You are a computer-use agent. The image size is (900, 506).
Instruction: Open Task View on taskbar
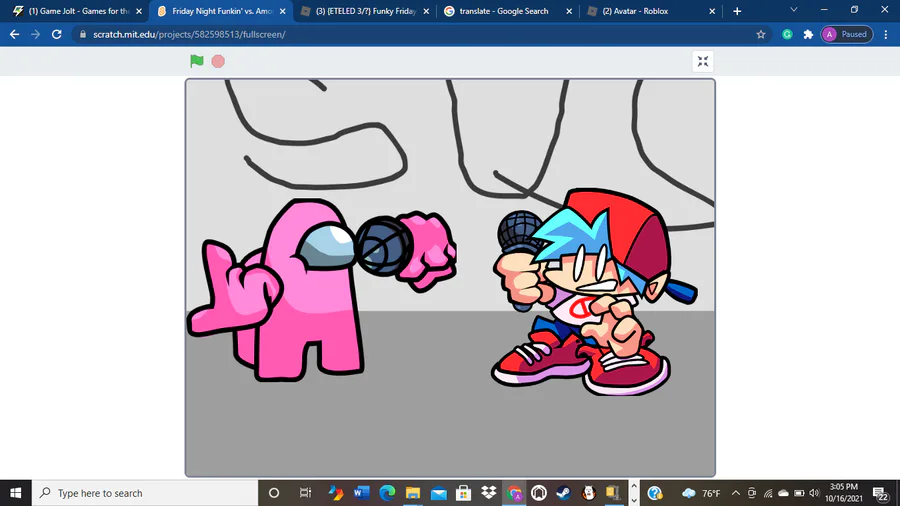coord(305,493)
